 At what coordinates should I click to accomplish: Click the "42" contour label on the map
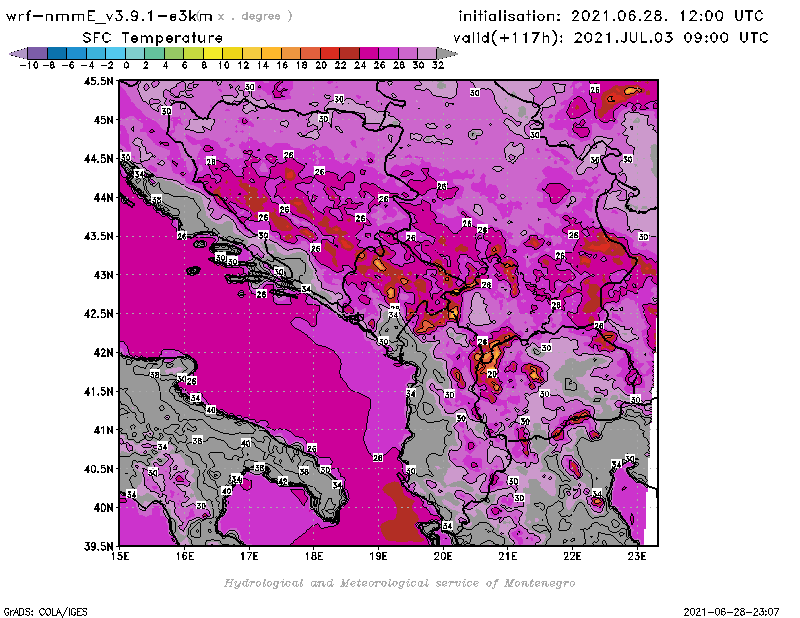tap(283, 481)
